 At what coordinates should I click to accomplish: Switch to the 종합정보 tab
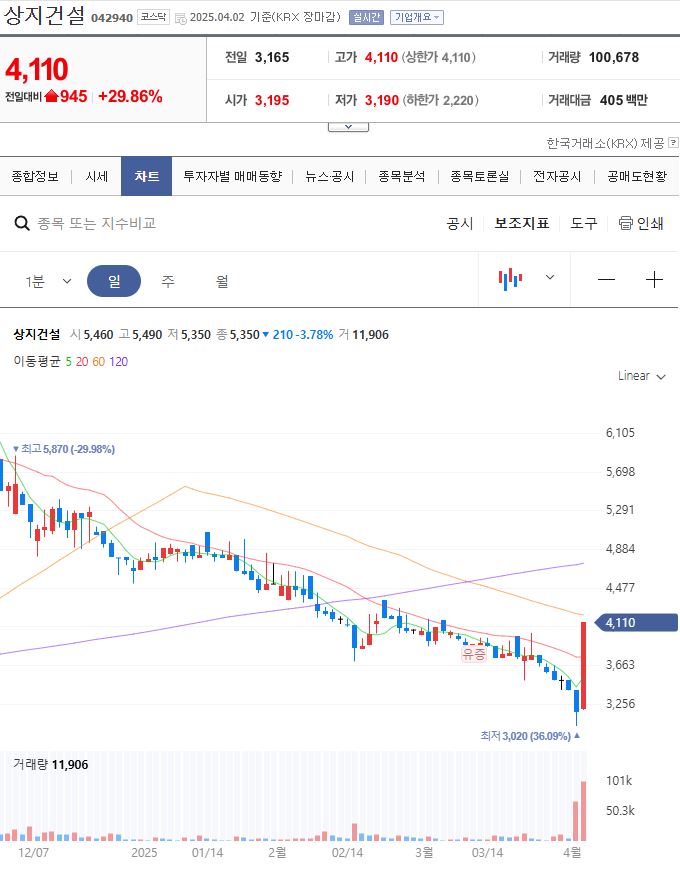(x=35, y=176)
